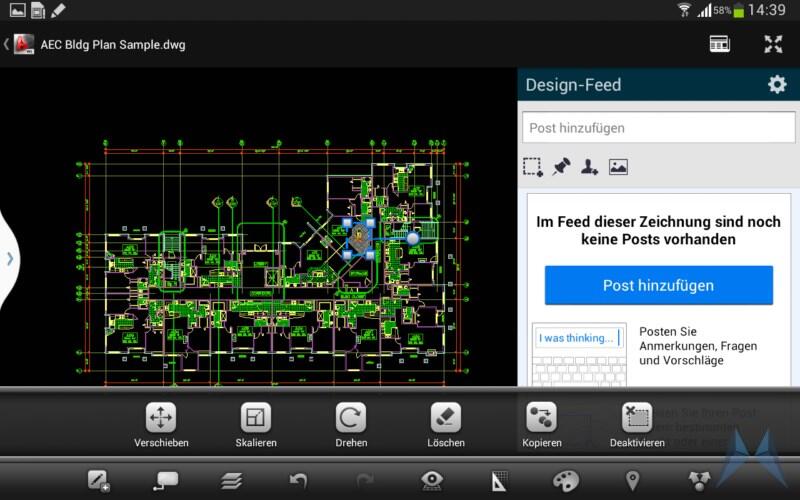This screenshot has width=800, height=500.
Task: Attach an image to the post
Action: (618, 167)
